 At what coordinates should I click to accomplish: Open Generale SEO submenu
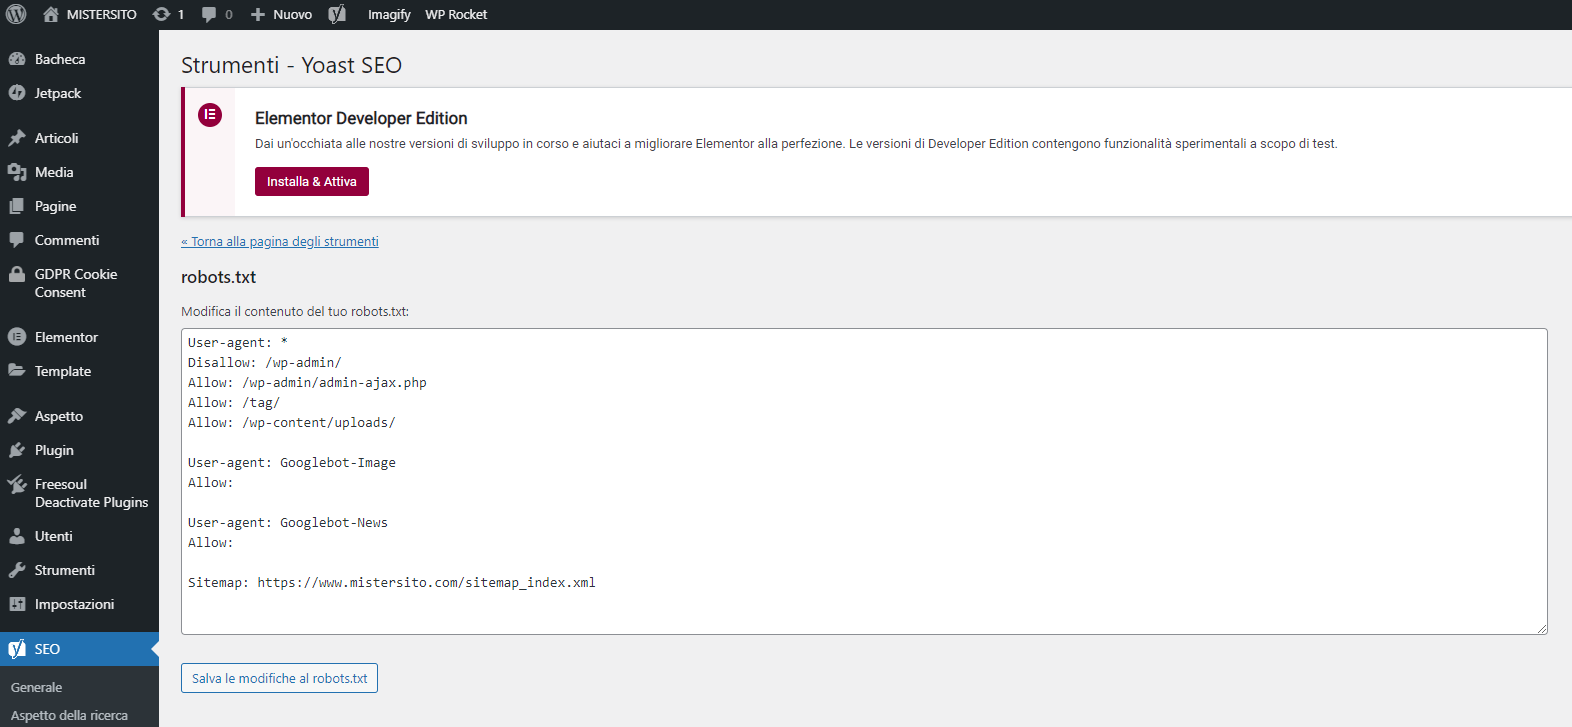point(37,687)
